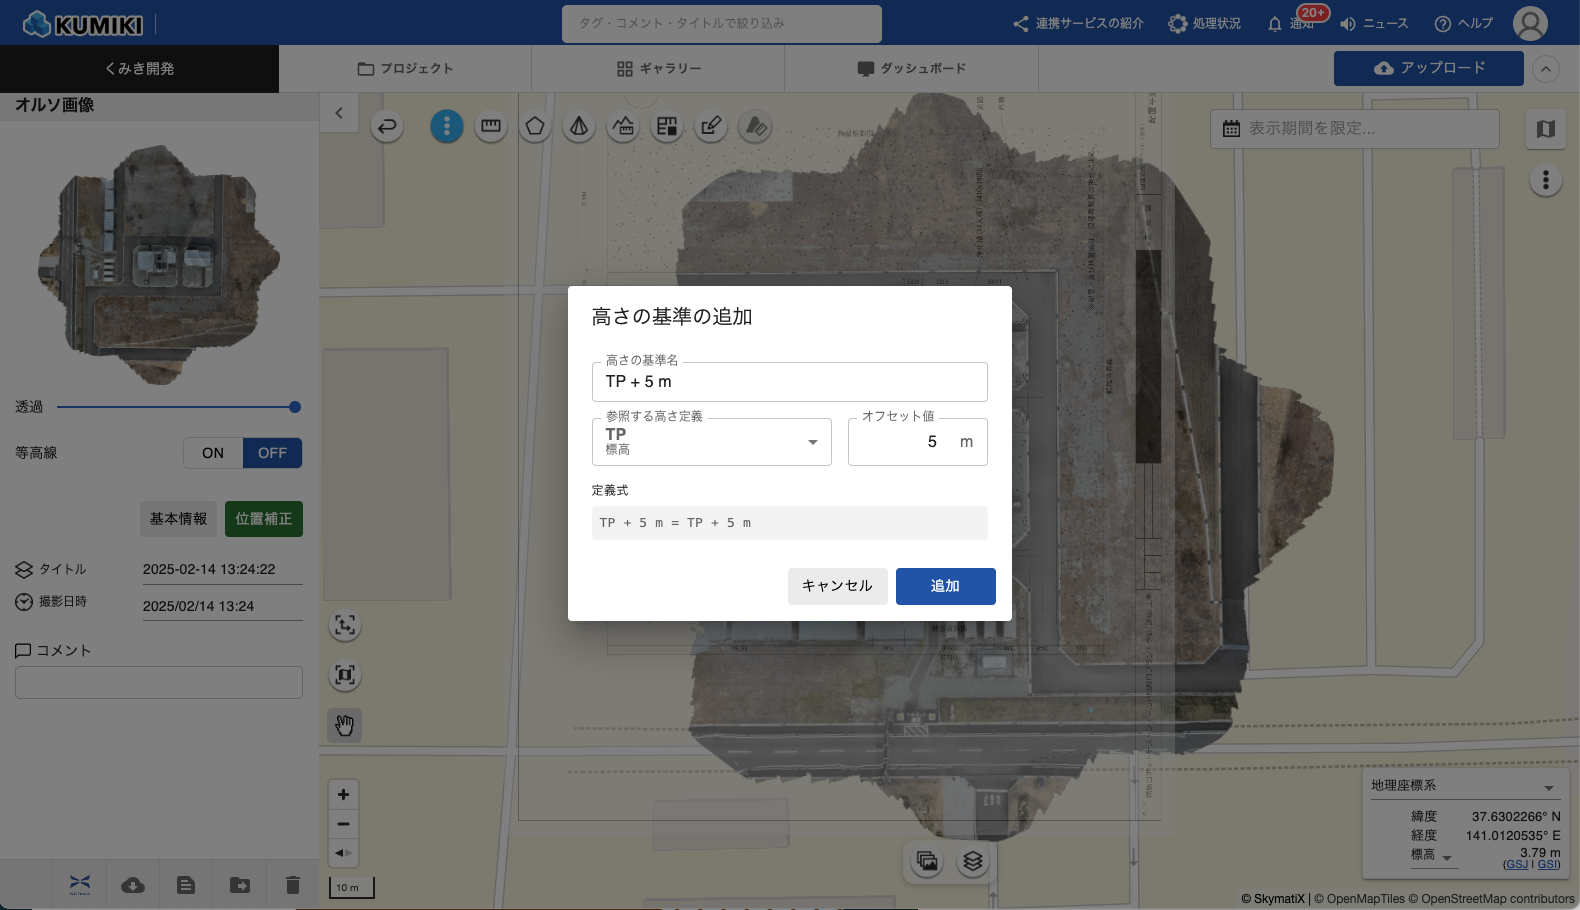The height and width of the screenshot is (910, 1580).
Task: Click the 追加 button in dialog
Action: (945, 586)
